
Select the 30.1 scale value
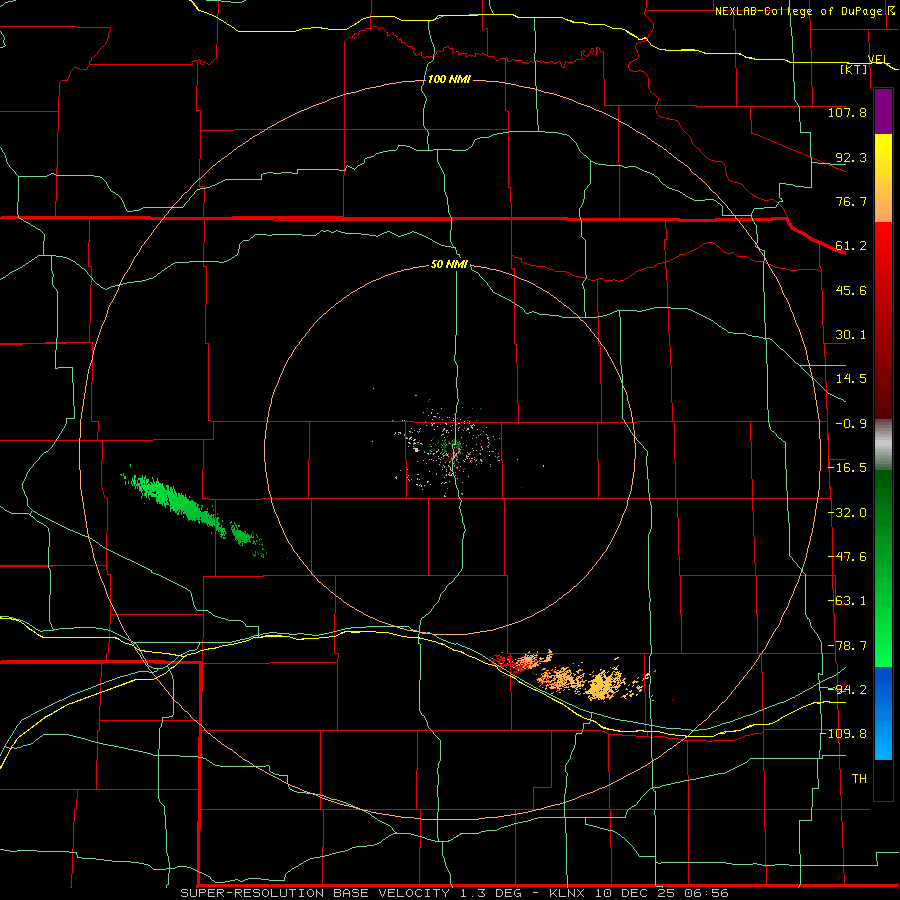click(851, 335)
